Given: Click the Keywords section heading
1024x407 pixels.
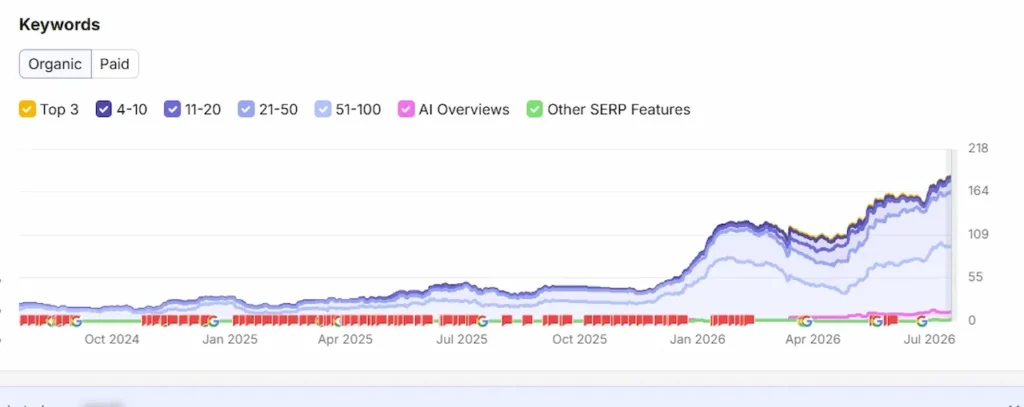Looking at the screenshot, I should 59,25.
